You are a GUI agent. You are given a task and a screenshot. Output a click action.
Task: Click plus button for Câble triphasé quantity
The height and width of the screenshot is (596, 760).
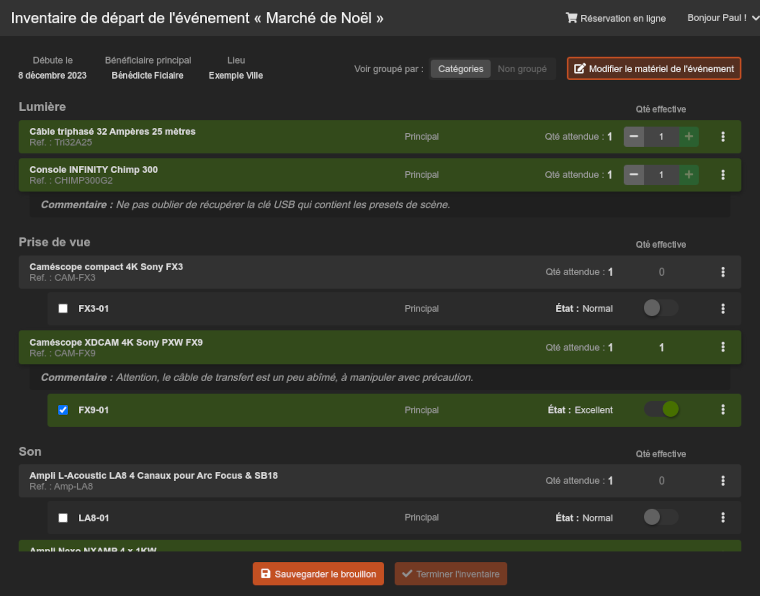pos(688,137)
